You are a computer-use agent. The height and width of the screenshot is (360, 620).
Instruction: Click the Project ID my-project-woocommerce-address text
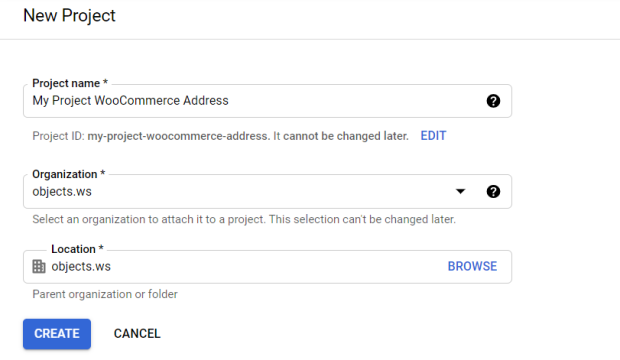point(179,136)
